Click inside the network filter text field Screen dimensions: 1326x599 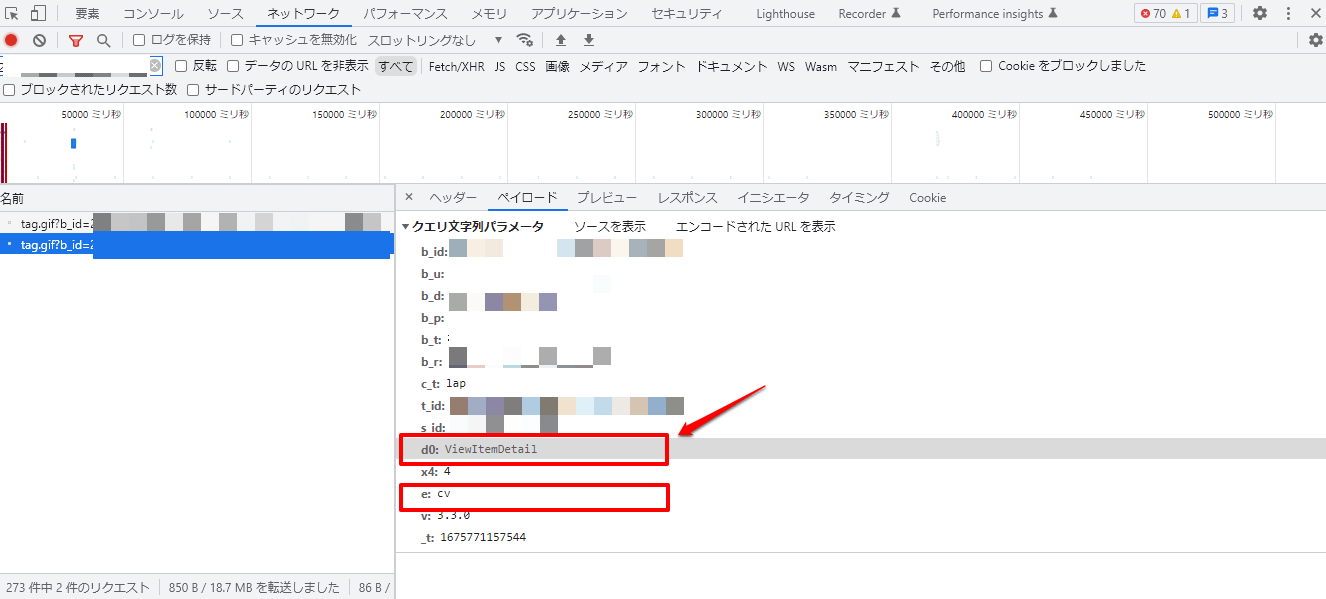coord(75,66)
